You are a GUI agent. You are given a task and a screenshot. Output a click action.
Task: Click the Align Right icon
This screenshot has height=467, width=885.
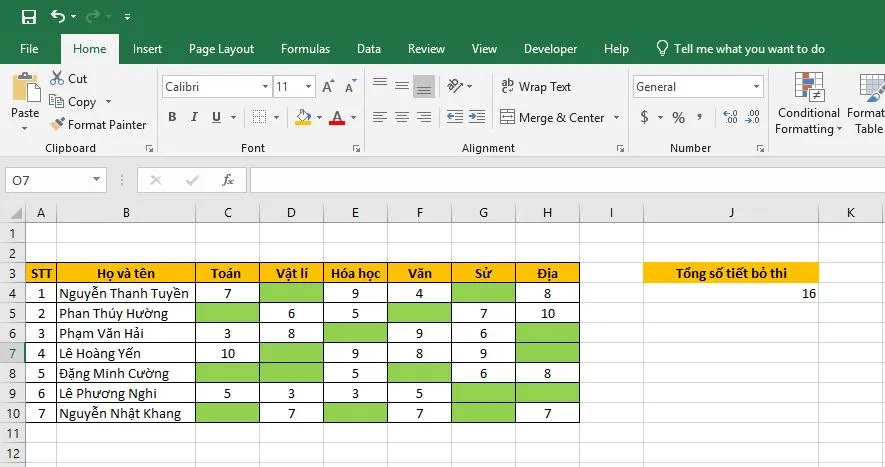click(x=424, y=117)
